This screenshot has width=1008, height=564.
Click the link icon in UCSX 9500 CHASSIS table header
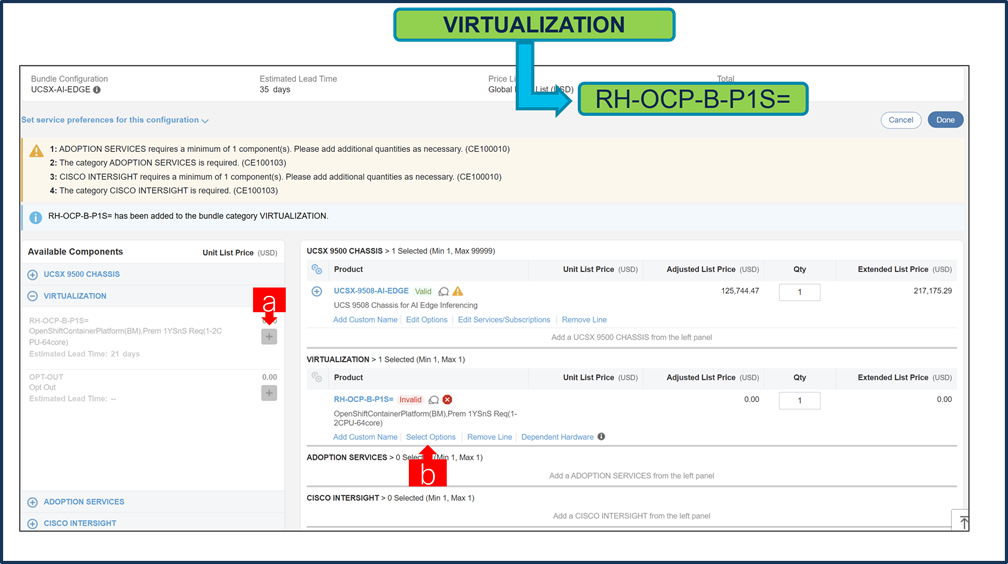[x=317, y=269]
